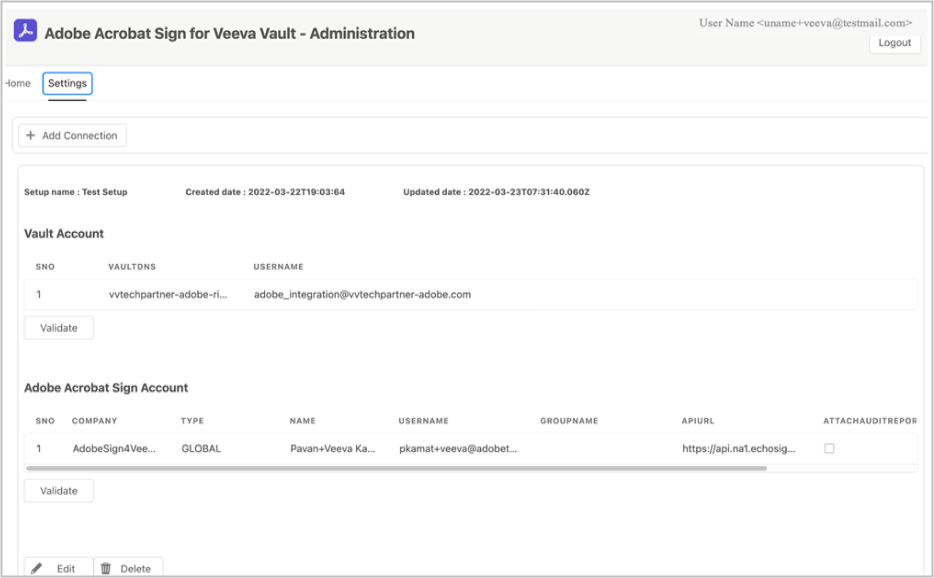The width and height of the screenshot is (934, 578).
Task: Open the Add Connection form
Action: tap(71, 135)
